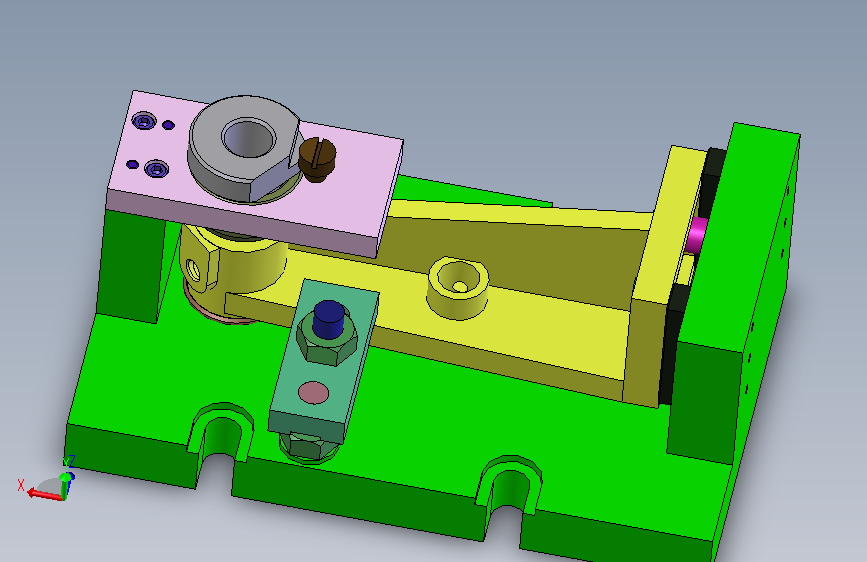Click the blue Z axis label of the triad
Screen dimensions: 867x562
[72, 461]
